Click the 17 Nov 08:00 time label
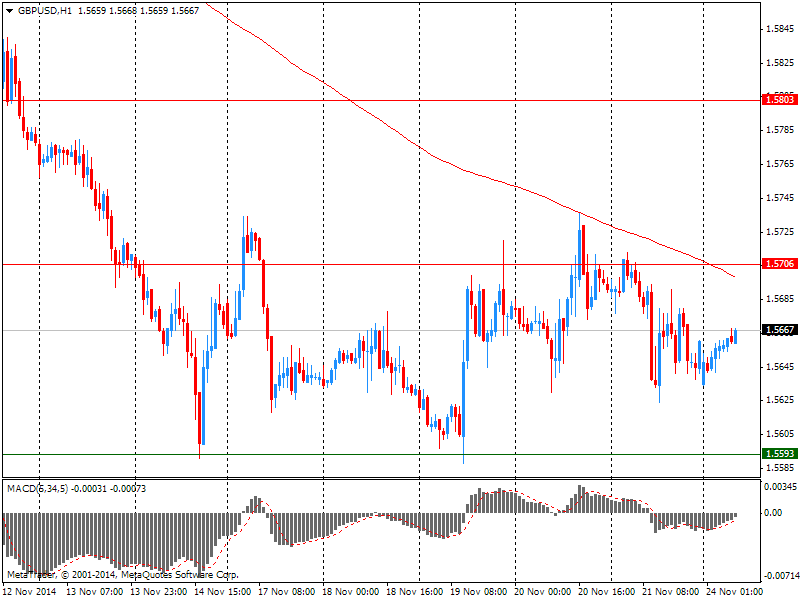 [287, 592]
